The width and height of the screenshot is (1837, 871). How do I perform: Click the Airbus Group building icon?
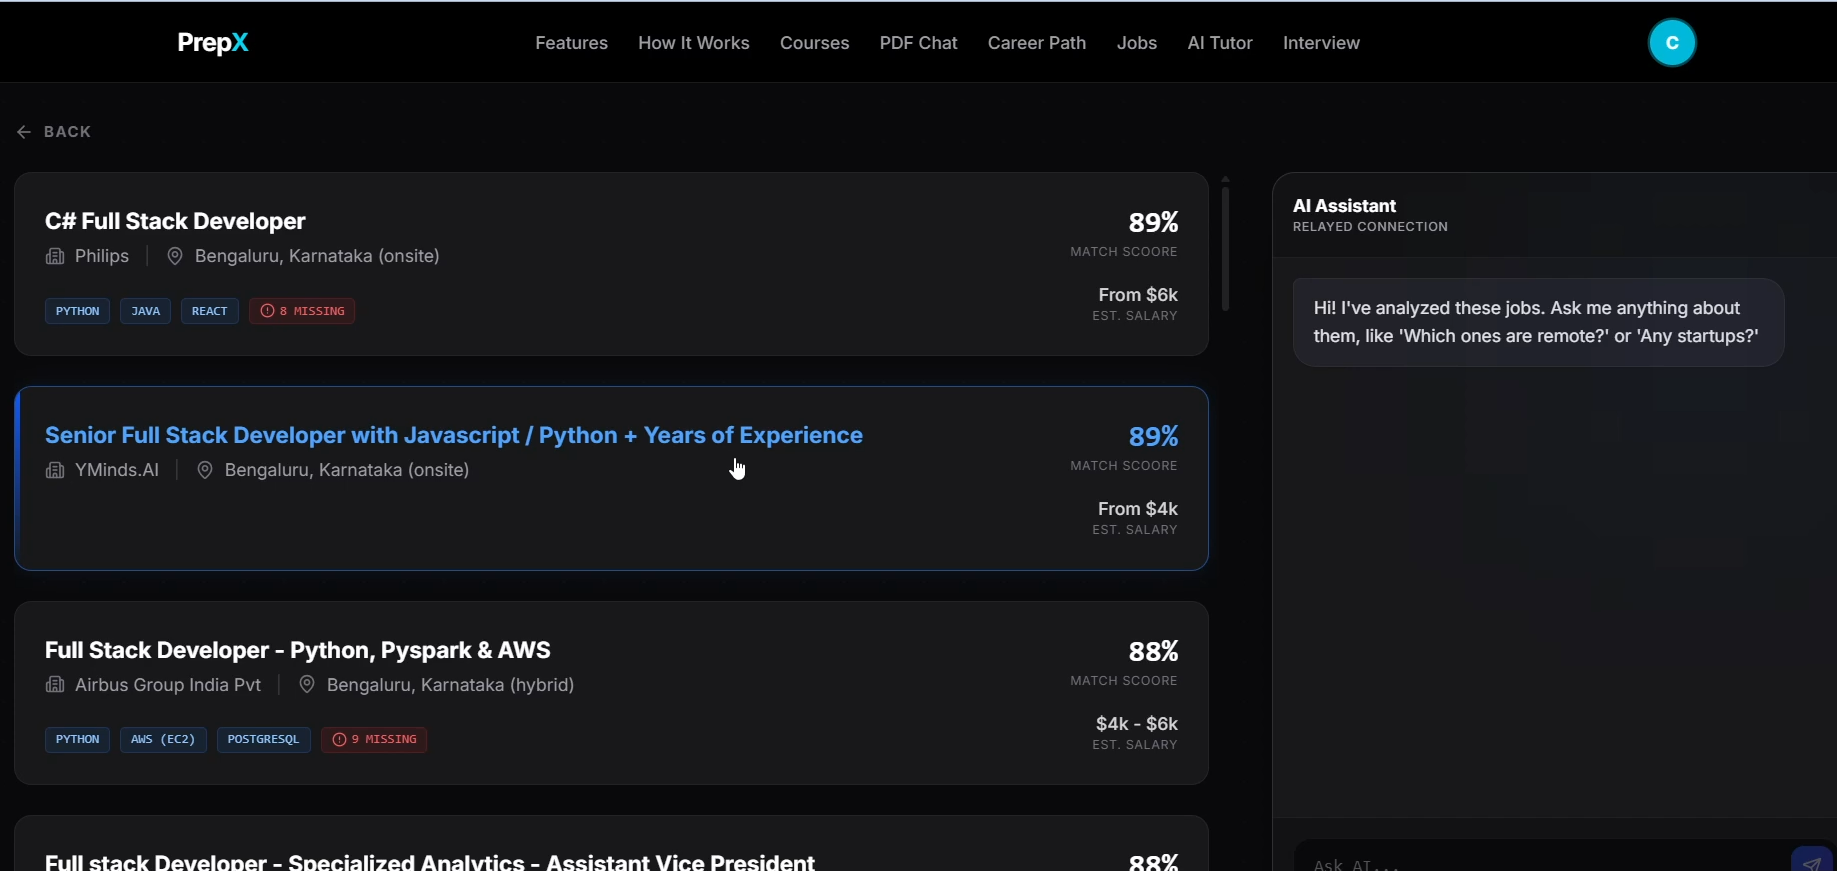[55, 685]
